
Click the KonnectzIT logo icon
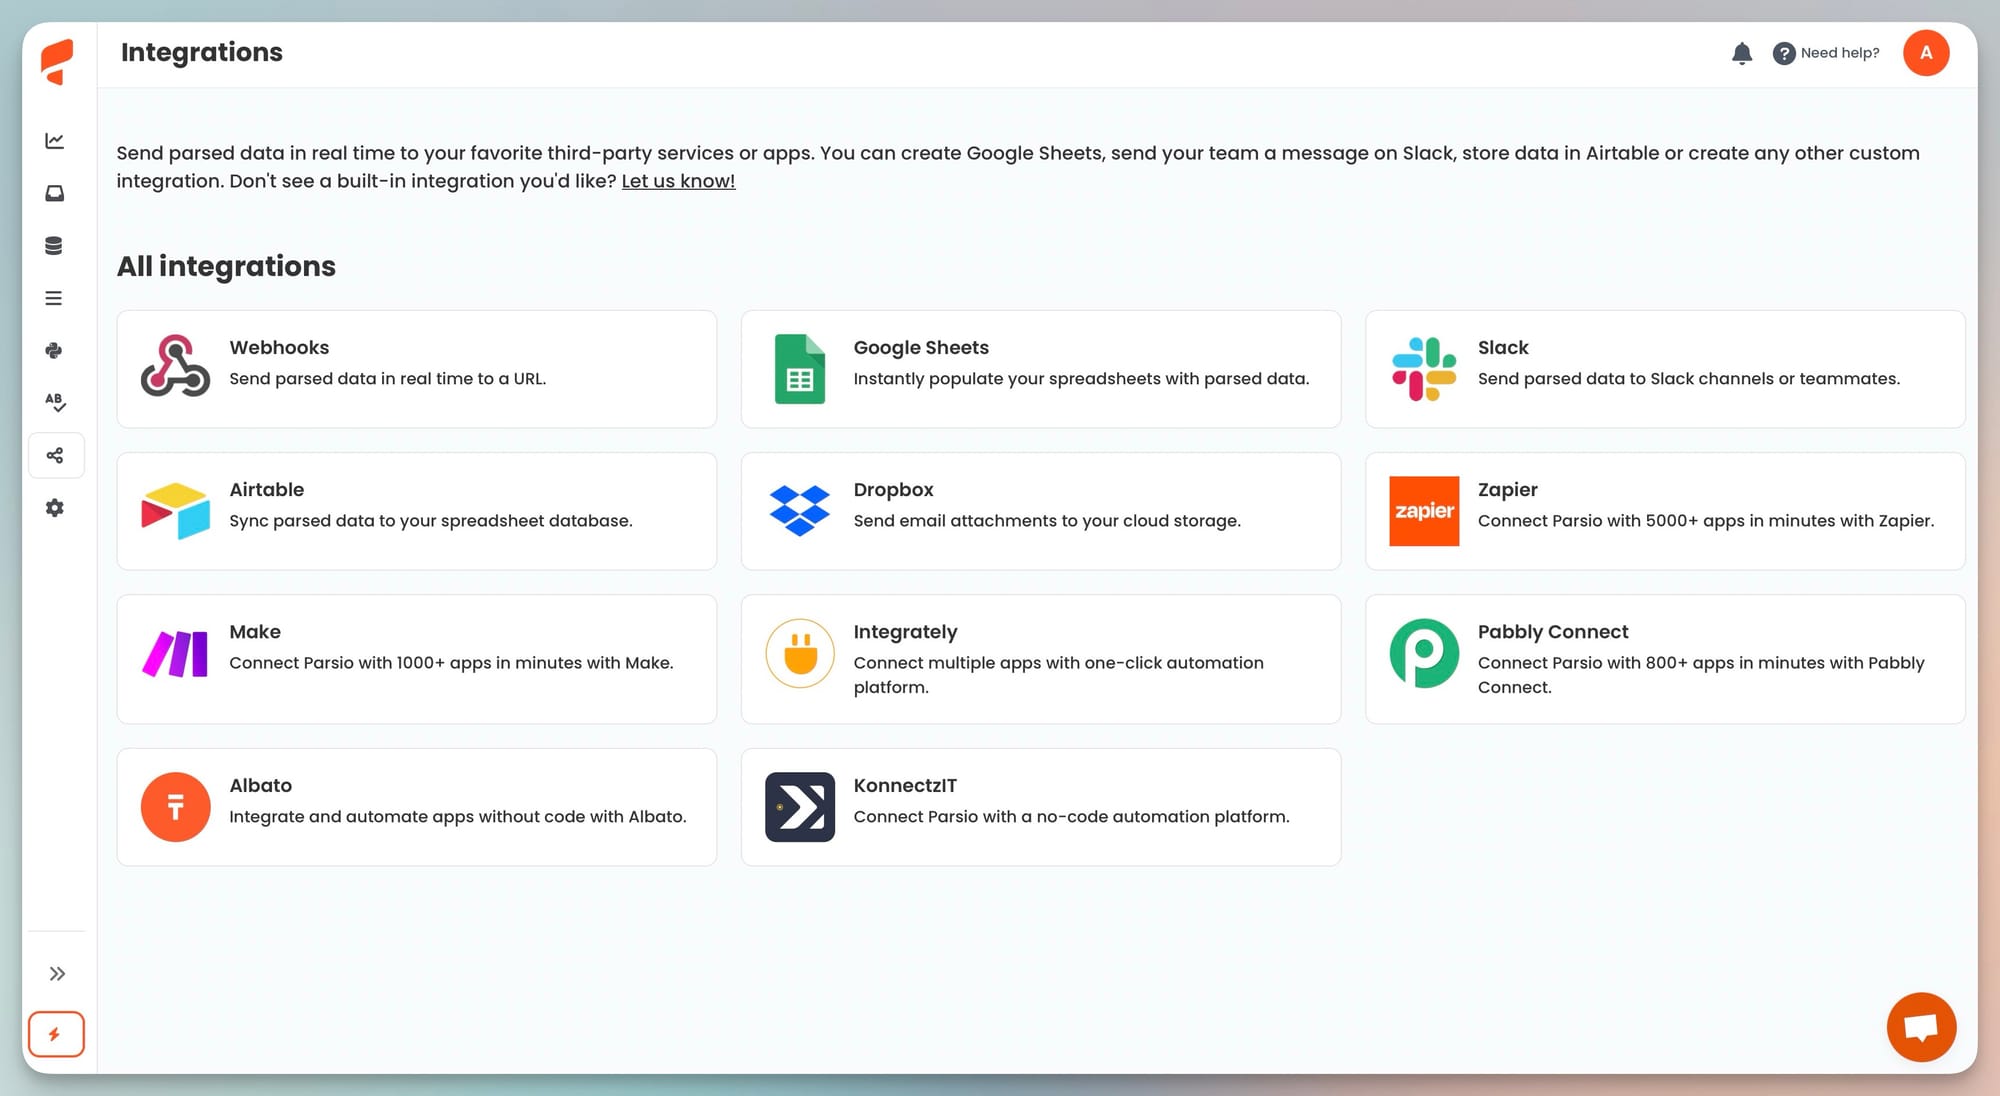pyautogui.click(x=800, y=807)
